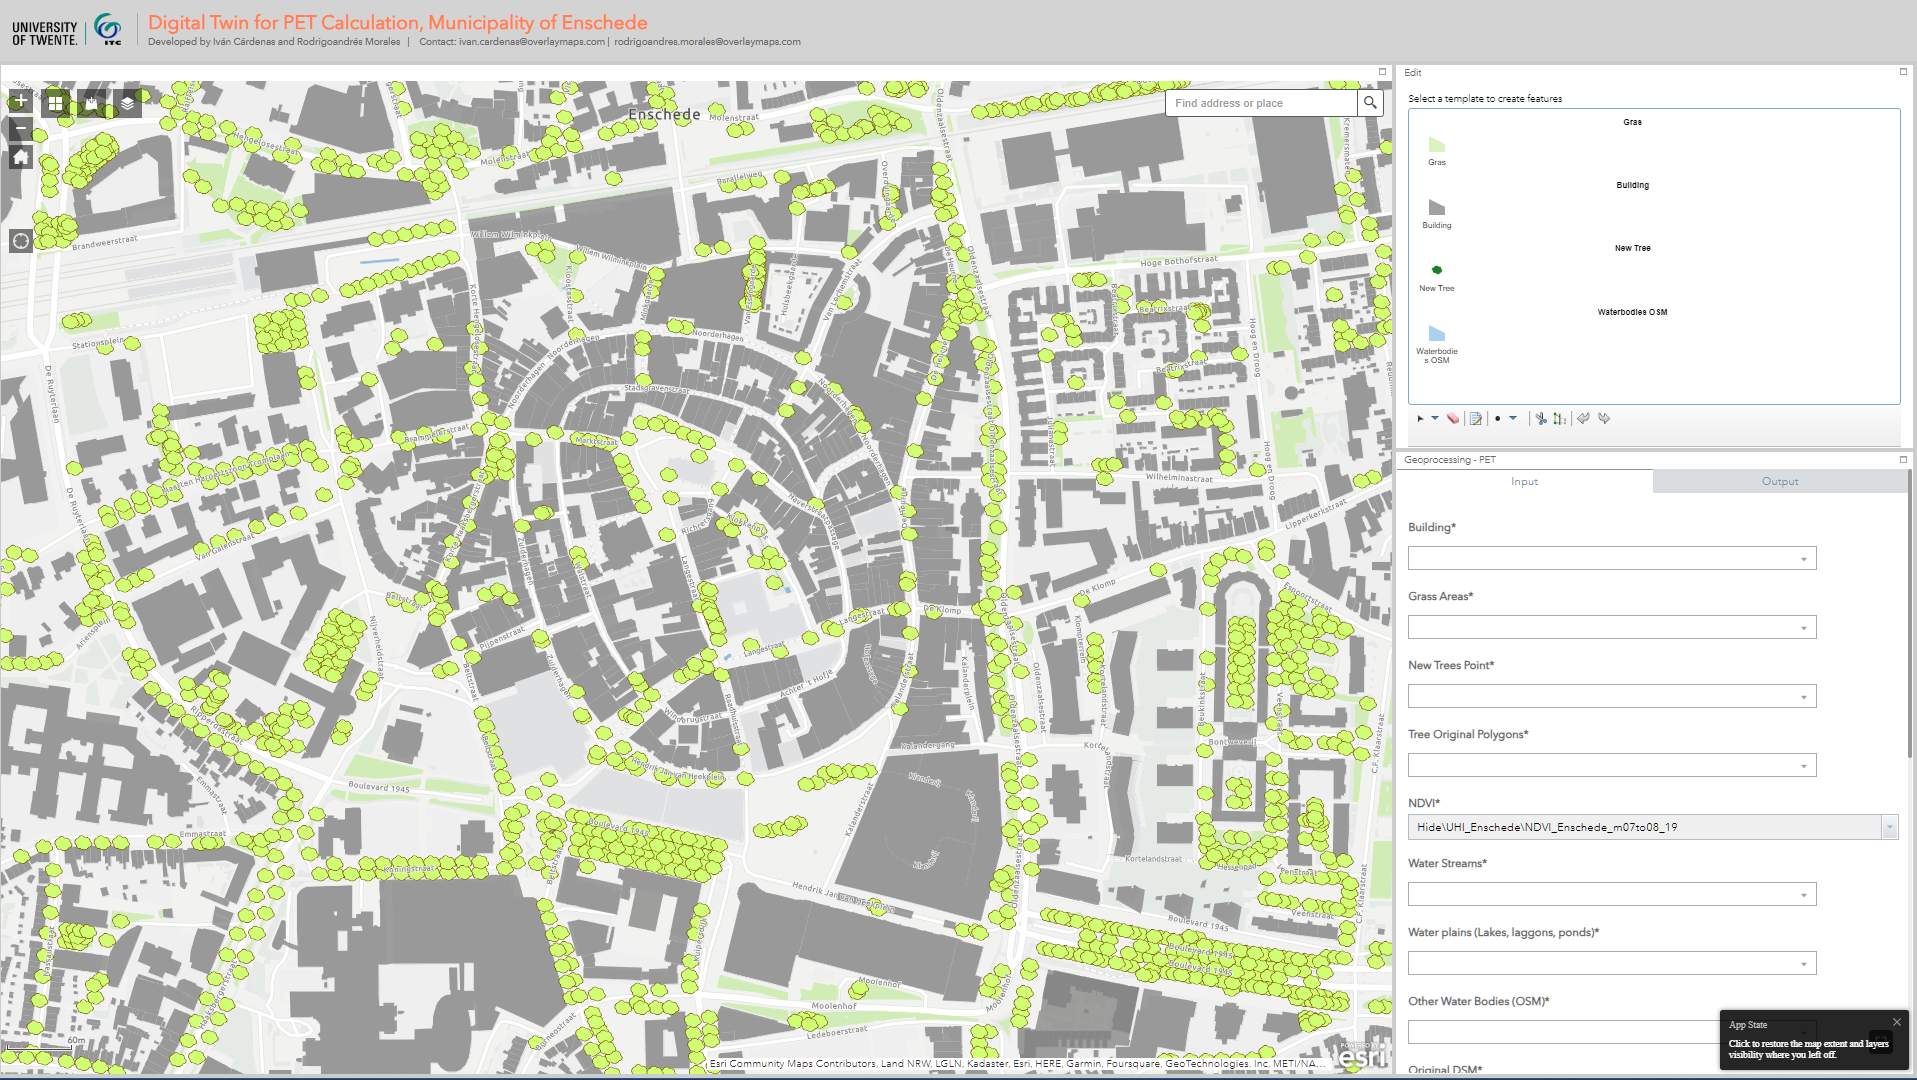Open ivan.cardenas contact email link
Image resolution: width=1917 pixels, height=1080 pixels.
pos(531,42)
